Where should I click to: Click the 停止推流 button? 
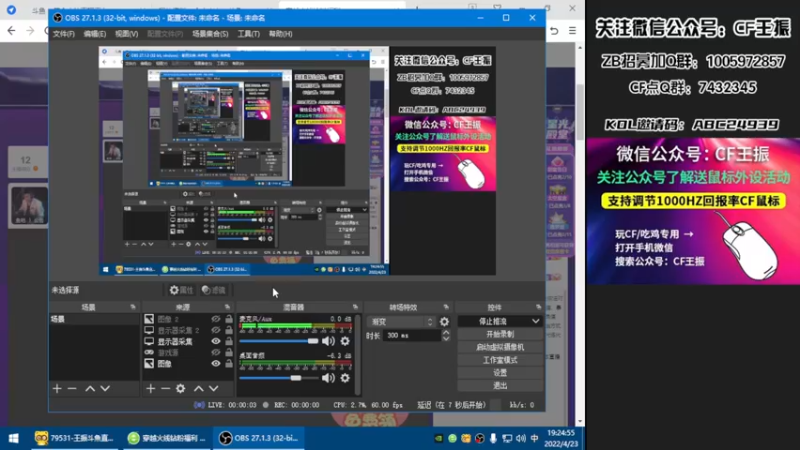[x=493, y=321]
